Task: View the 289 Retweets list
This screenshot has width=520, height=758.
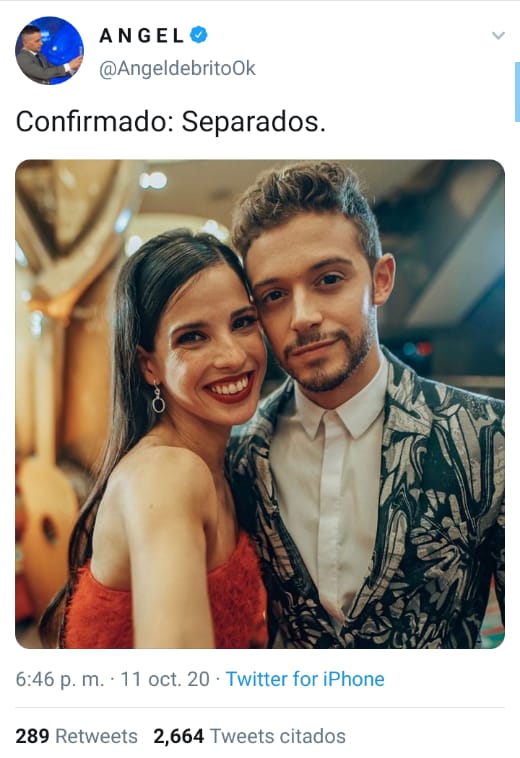Action: (x=76, y=736)
